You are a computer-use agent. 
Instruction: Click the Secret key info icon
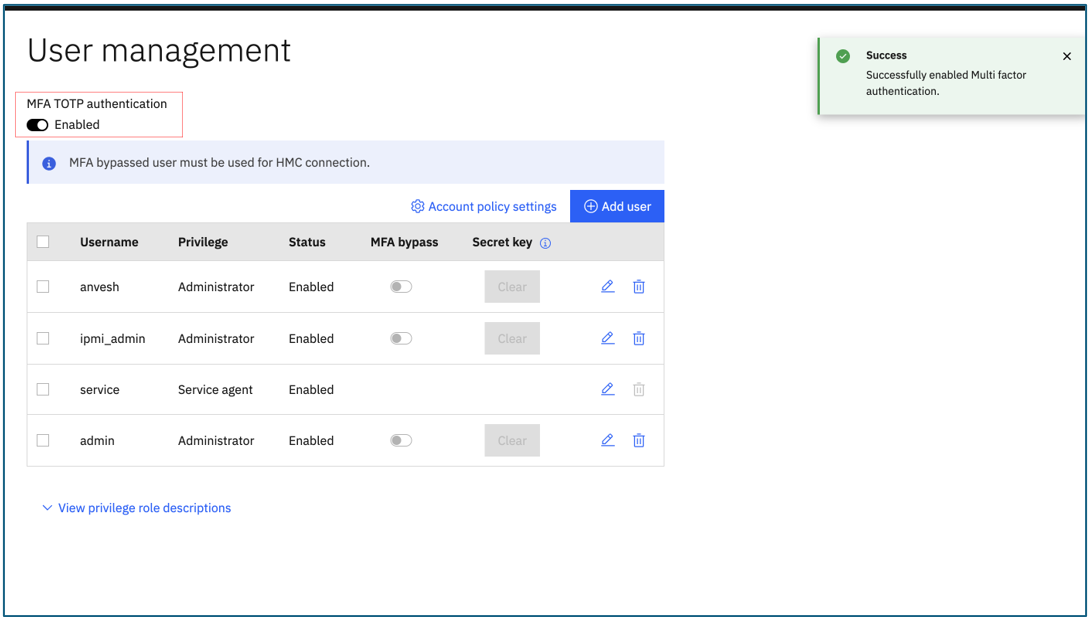545,242
